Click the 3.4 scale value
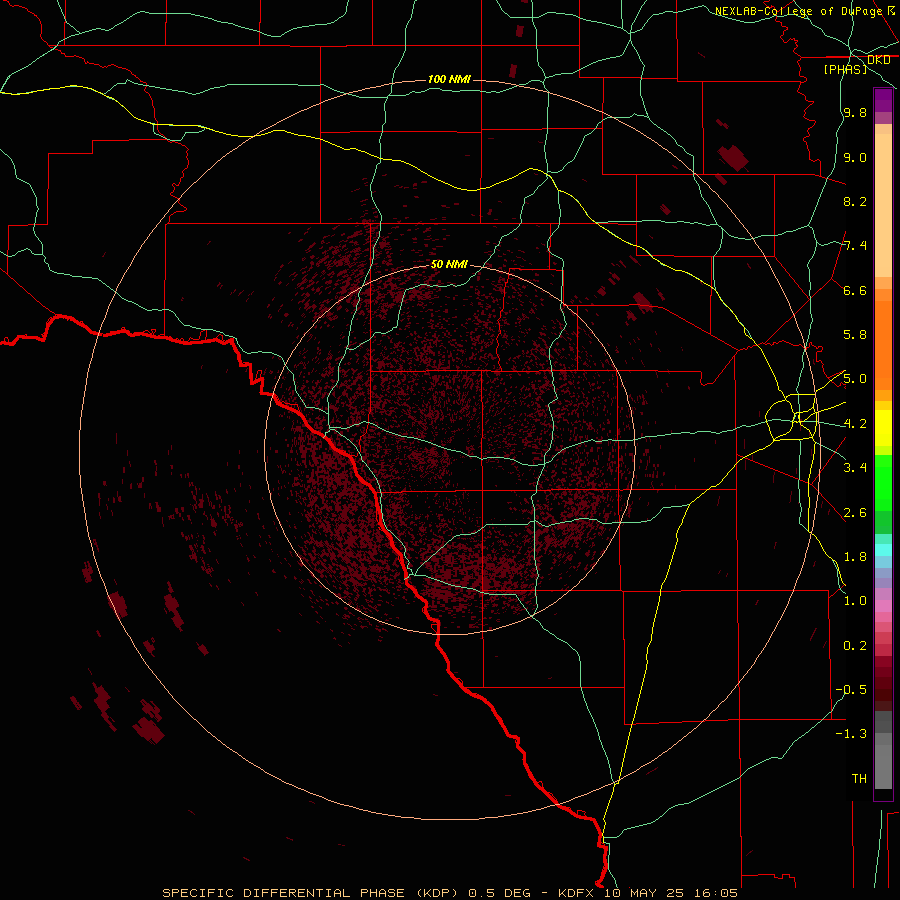Image resolution: width=900 pixels, height=900 pixels. (x=855, y=468)
